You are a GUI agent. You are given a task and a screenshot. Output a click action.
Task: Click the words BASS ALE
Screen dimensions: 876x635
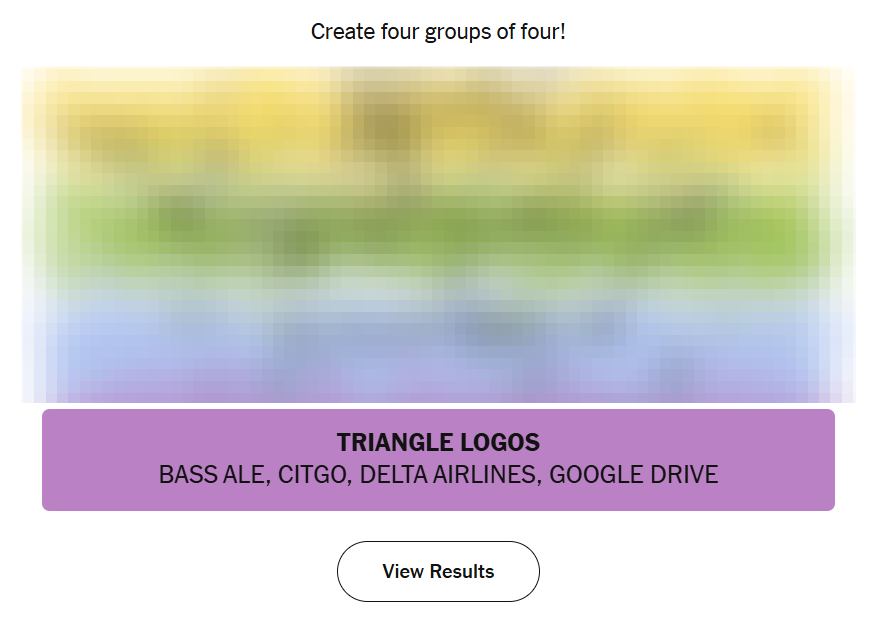tap(215, 475)
